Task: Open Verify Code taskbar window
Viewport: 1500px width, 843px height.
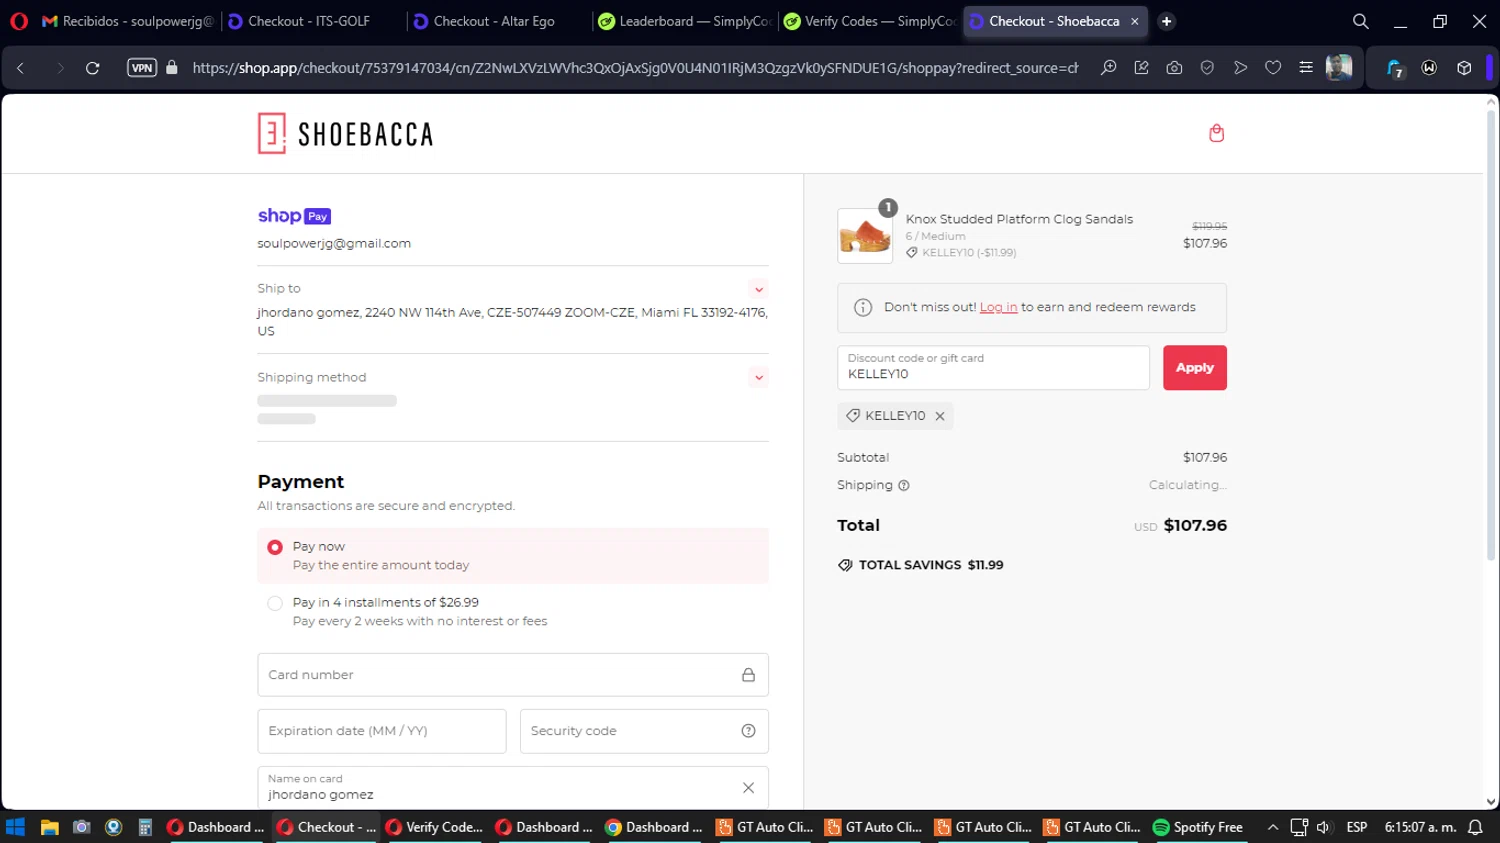Action: [435, 827]
